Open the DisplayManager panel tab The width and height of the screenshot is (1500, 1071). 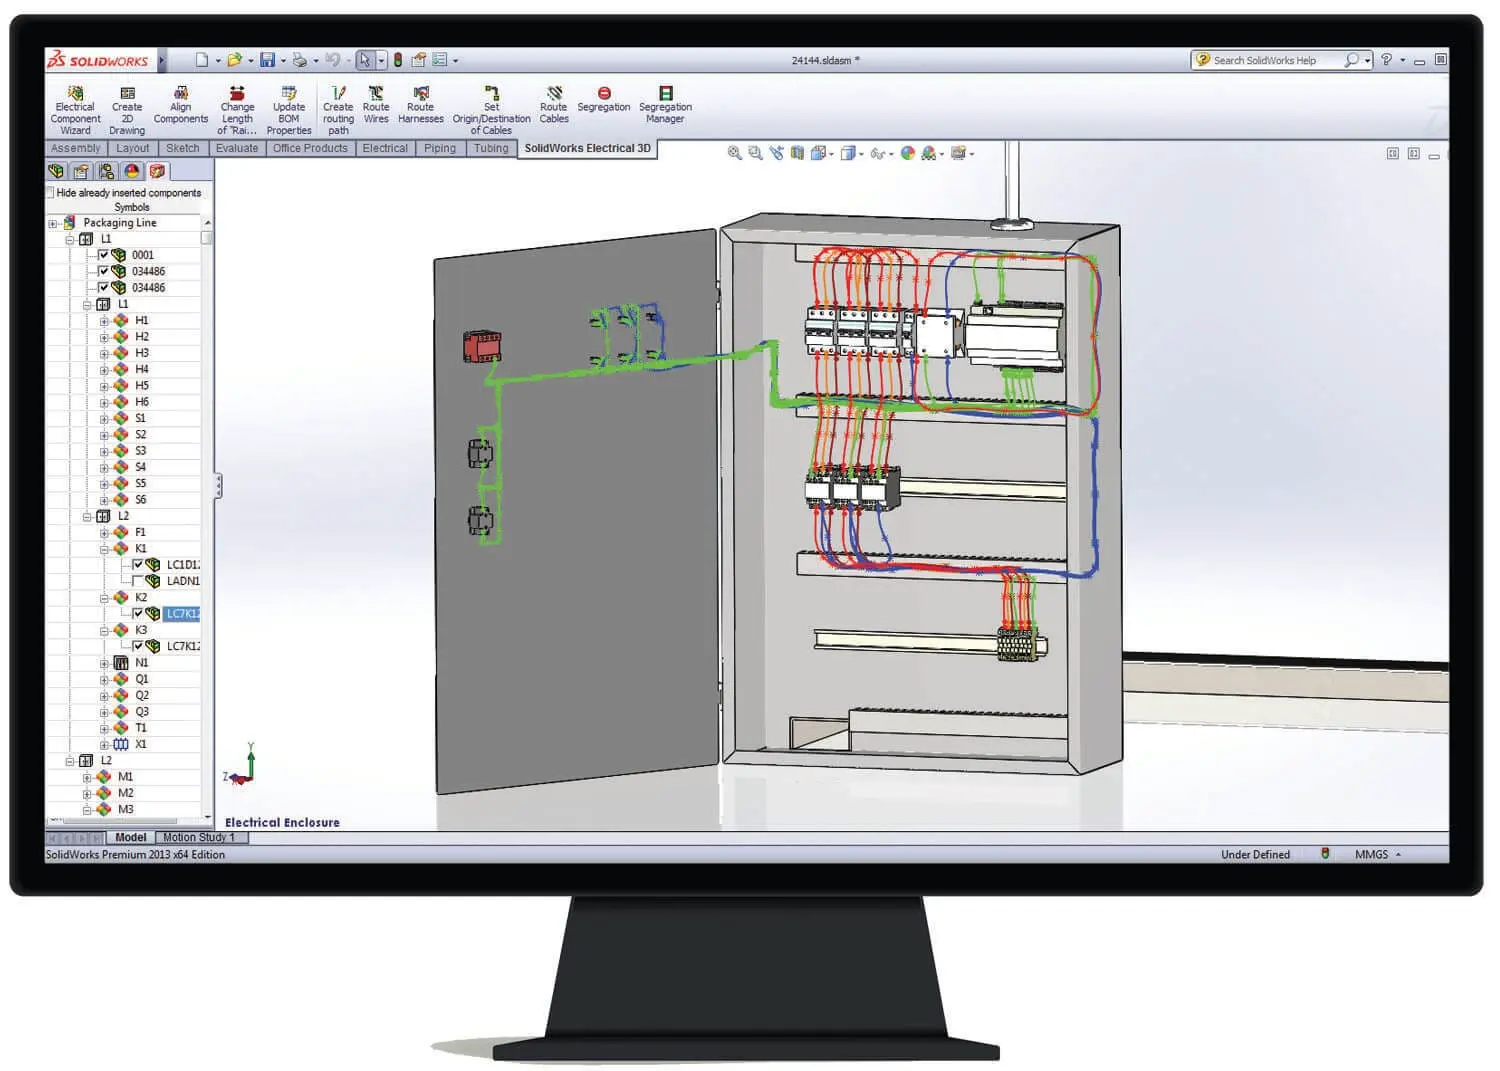pos(132,171)
